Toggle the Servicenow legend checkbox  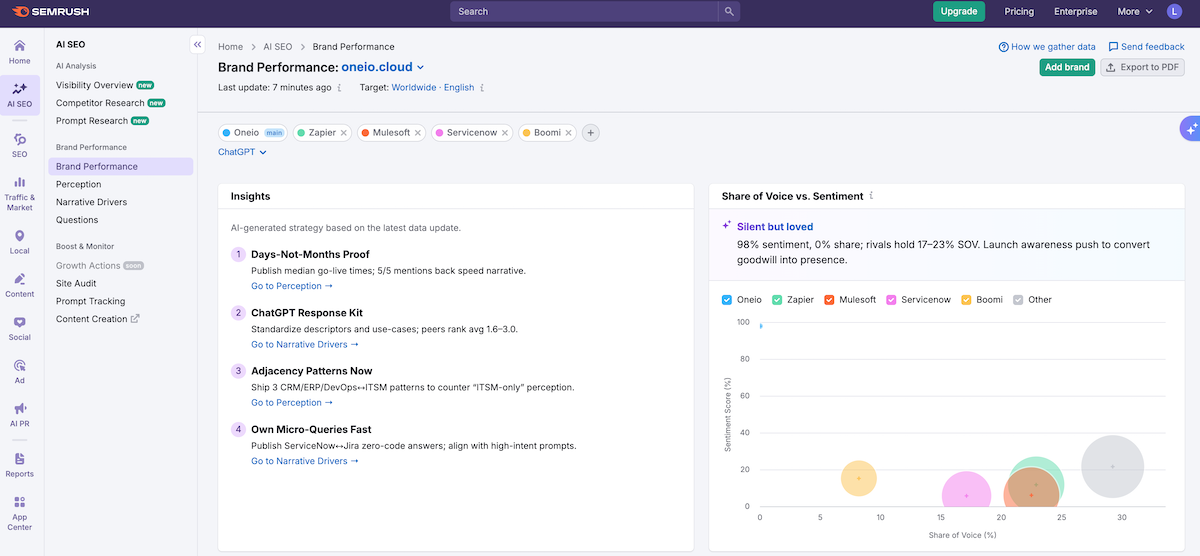892,299
